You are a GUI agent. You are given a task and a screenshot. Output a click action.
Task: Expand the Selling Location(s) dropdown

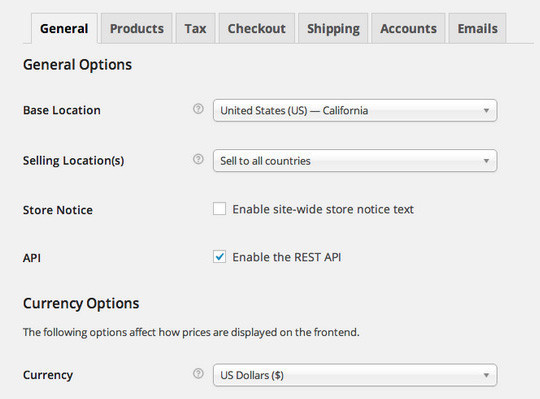coord(355,161)
